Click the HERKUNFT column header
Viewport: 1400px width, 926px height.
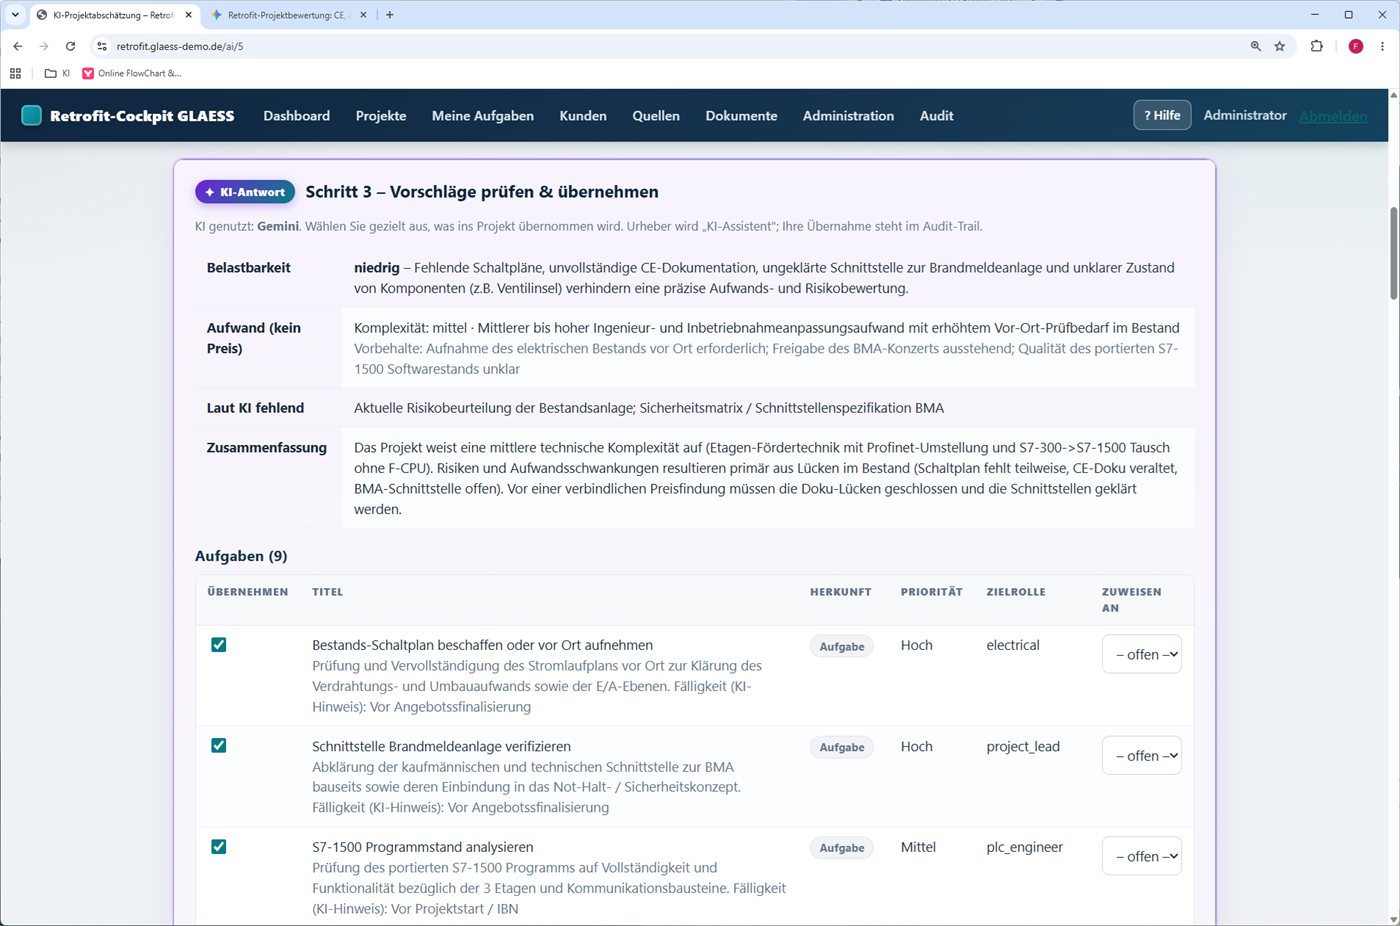[x=841, y=592]
